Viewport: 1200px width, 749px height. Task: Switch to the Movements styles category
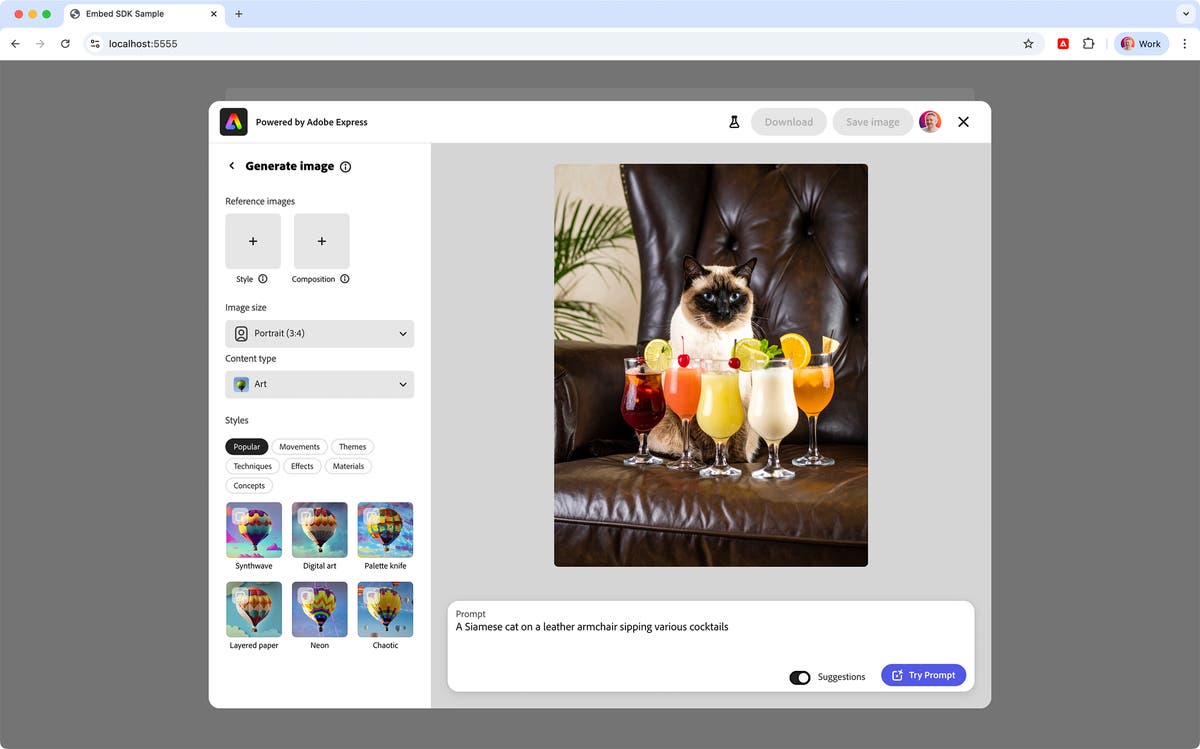coord(299,446)
